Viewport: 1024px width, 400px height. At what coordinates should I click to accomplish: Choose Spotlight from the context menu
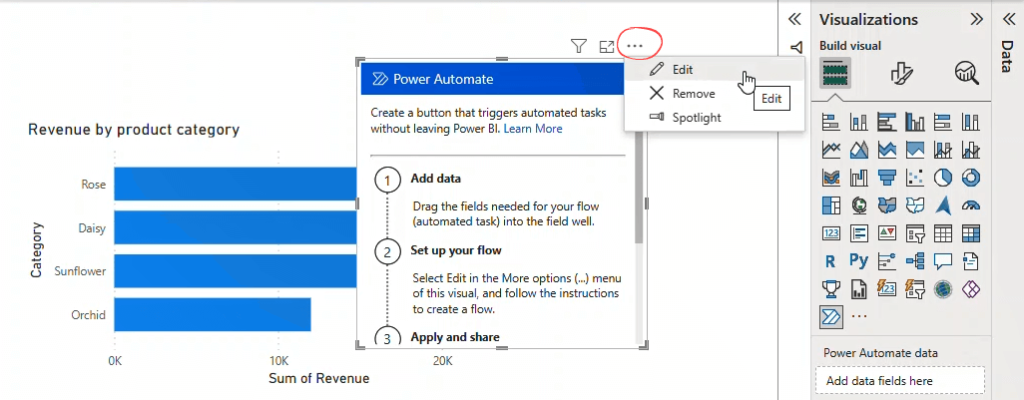(x=714, y=118)
